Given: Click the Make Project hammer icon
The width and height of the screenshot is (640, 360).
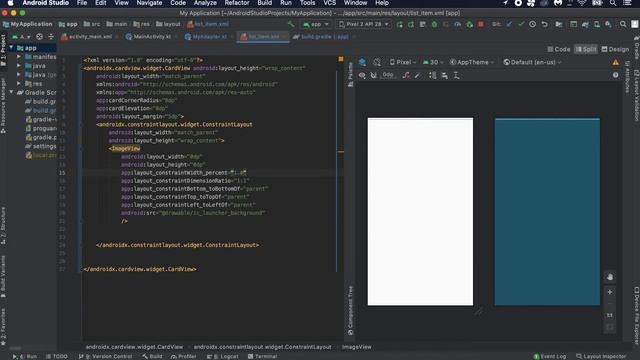Looking at the screenshot, I should click(291, 24).
